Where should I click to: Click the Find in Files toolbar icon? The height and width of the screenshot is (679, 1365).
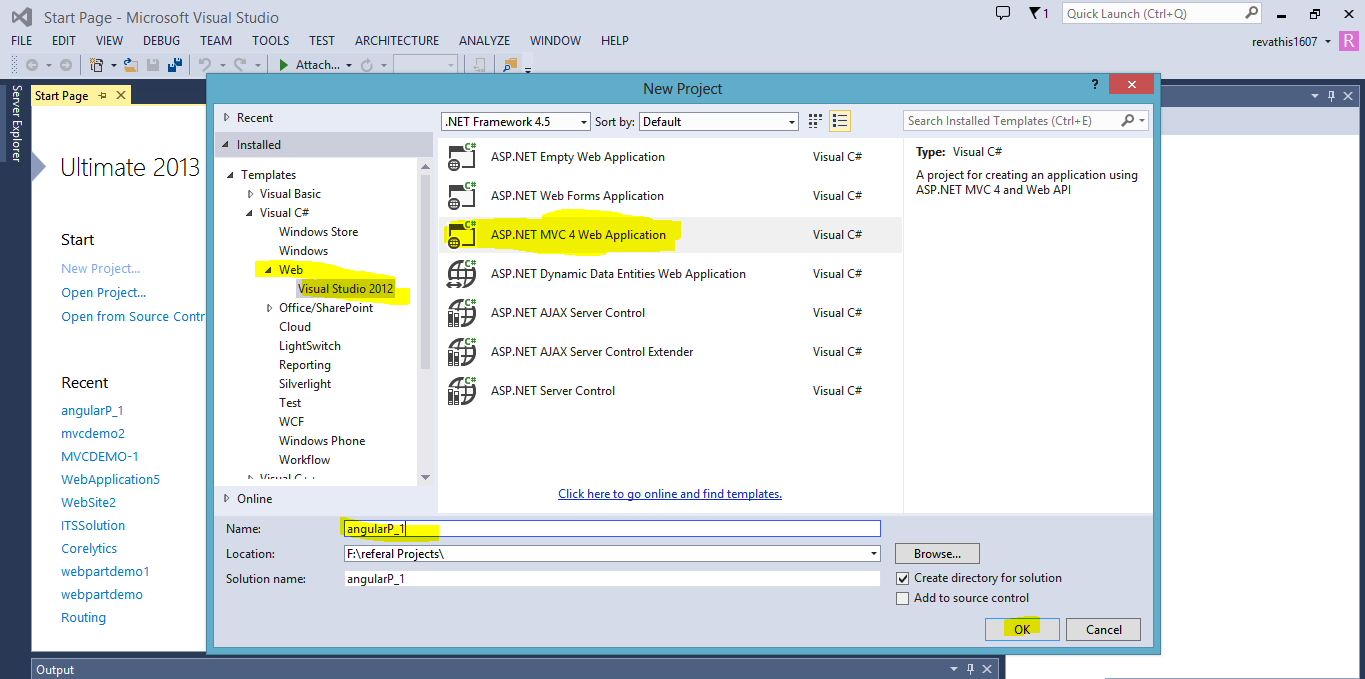[510, 65]
